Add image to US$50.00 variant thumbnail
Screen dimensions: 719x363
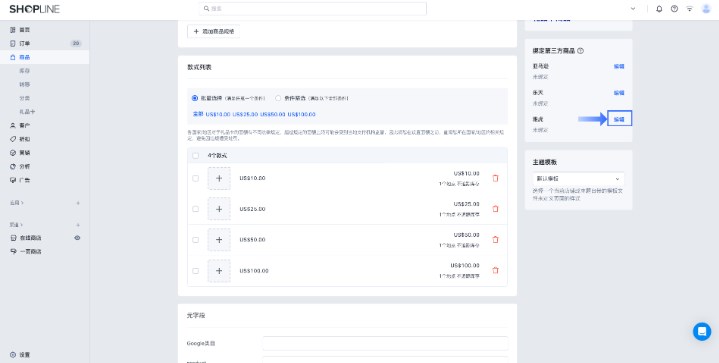pos(219,240)
